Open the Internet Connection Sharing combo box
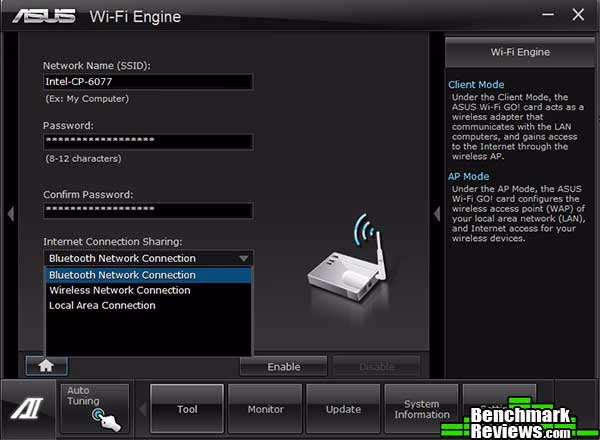 pyautogui.click(x=148, y=258)
